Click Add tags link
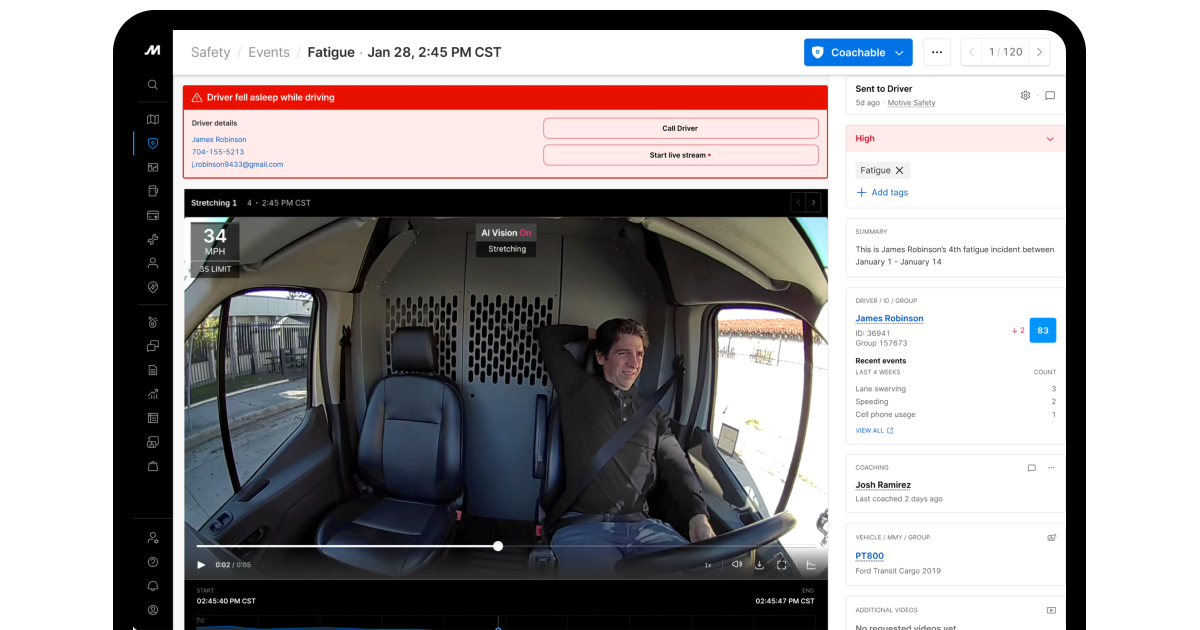Screen dimensions: 1200x630 coord(882,193)
